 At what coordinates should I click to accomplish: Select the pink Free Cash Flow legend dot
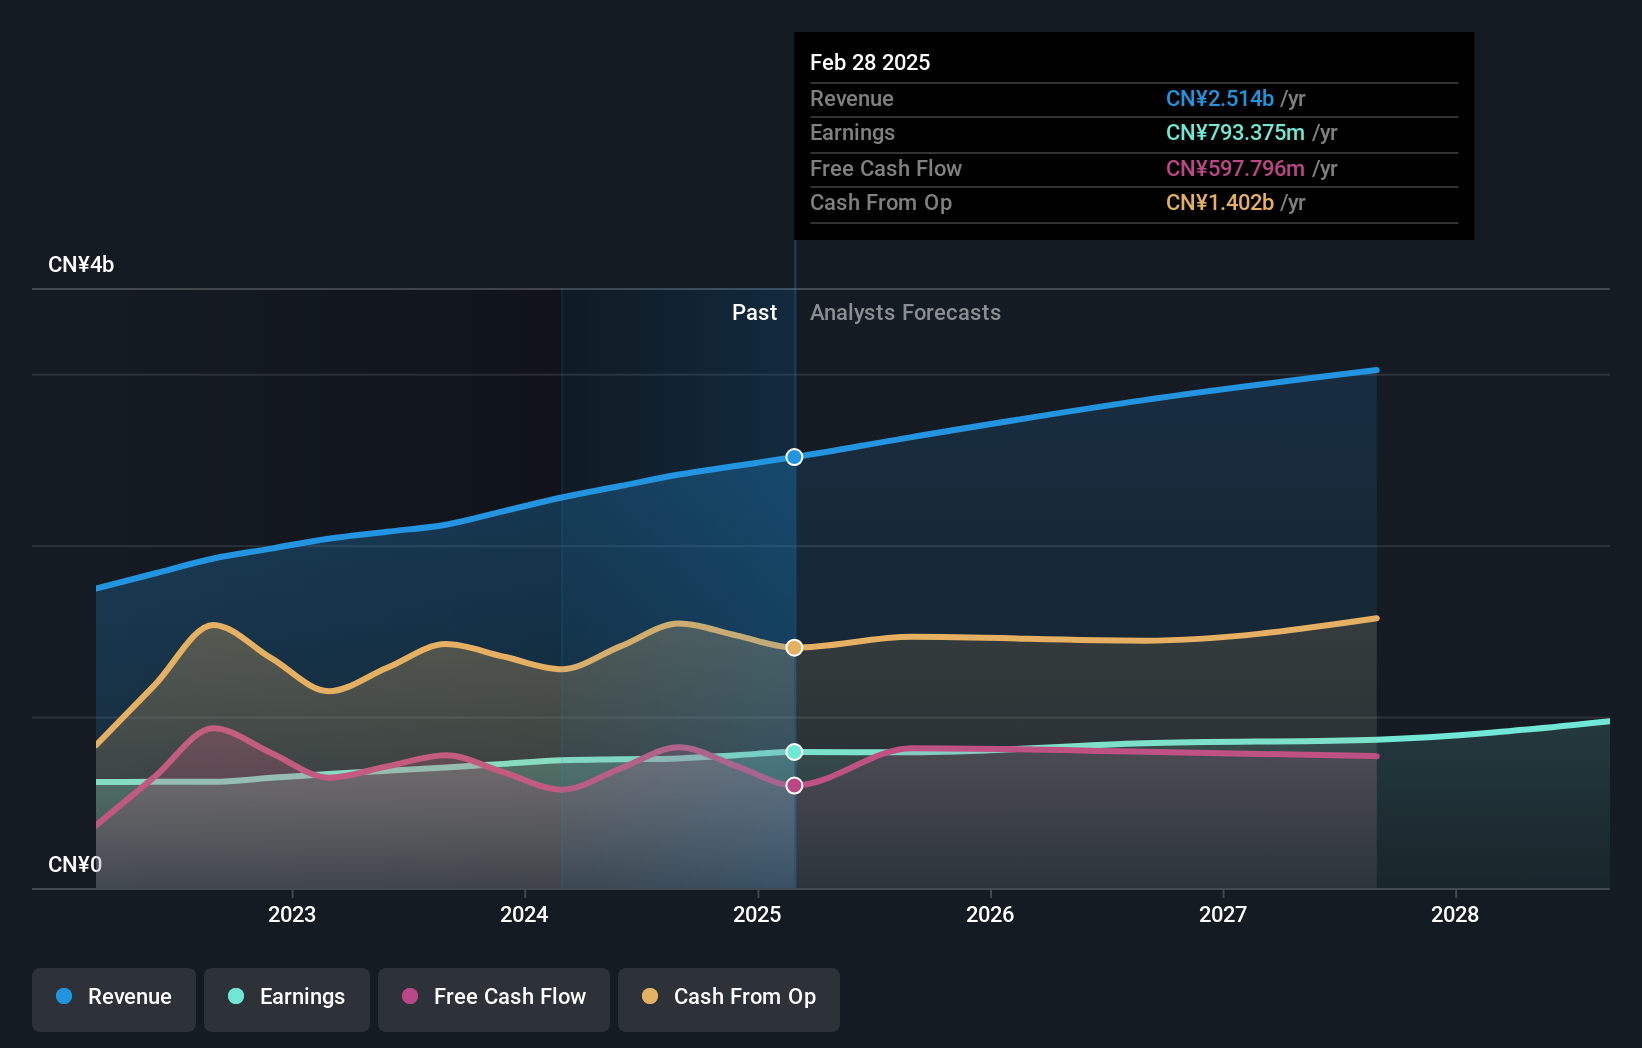tap(410, 997)
